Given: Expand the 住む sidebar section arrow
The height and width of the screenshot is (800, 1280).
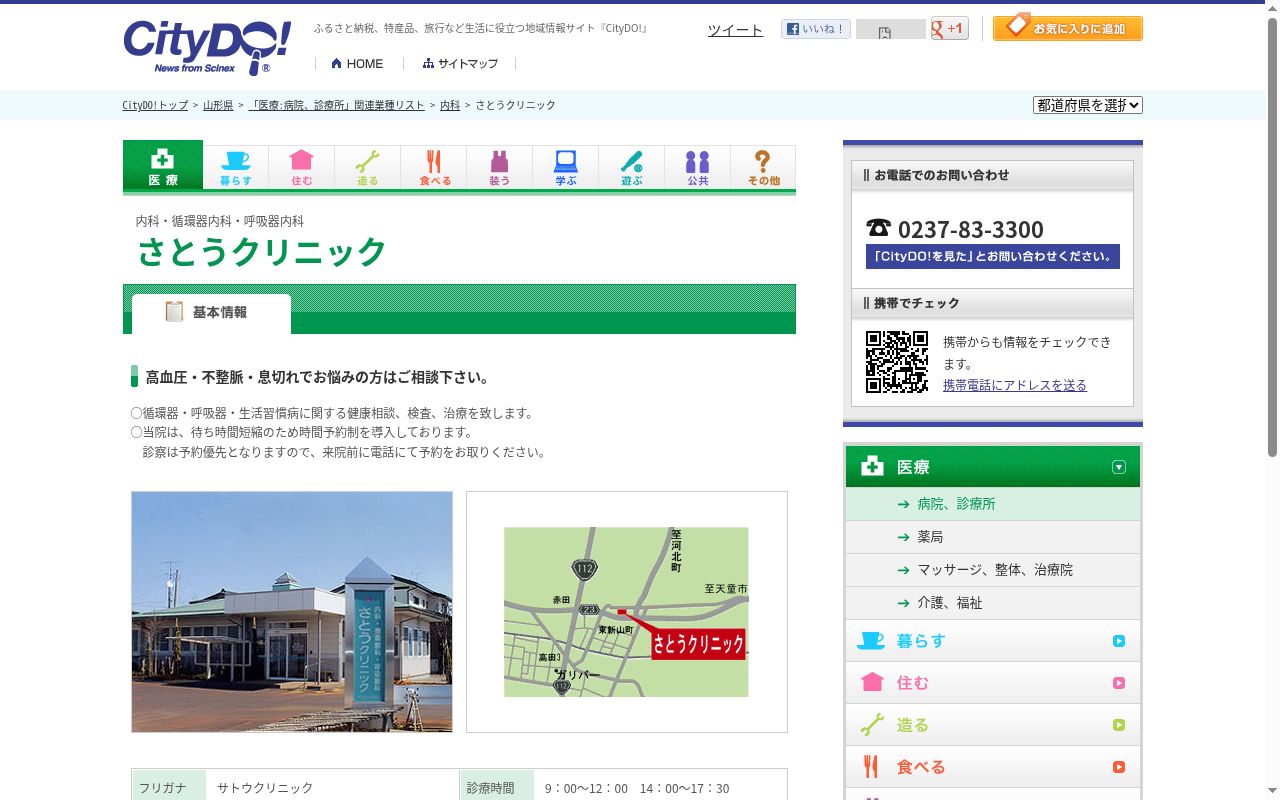Looking at the screenshot, I should pyautogui.click(x=1119, y=683).
